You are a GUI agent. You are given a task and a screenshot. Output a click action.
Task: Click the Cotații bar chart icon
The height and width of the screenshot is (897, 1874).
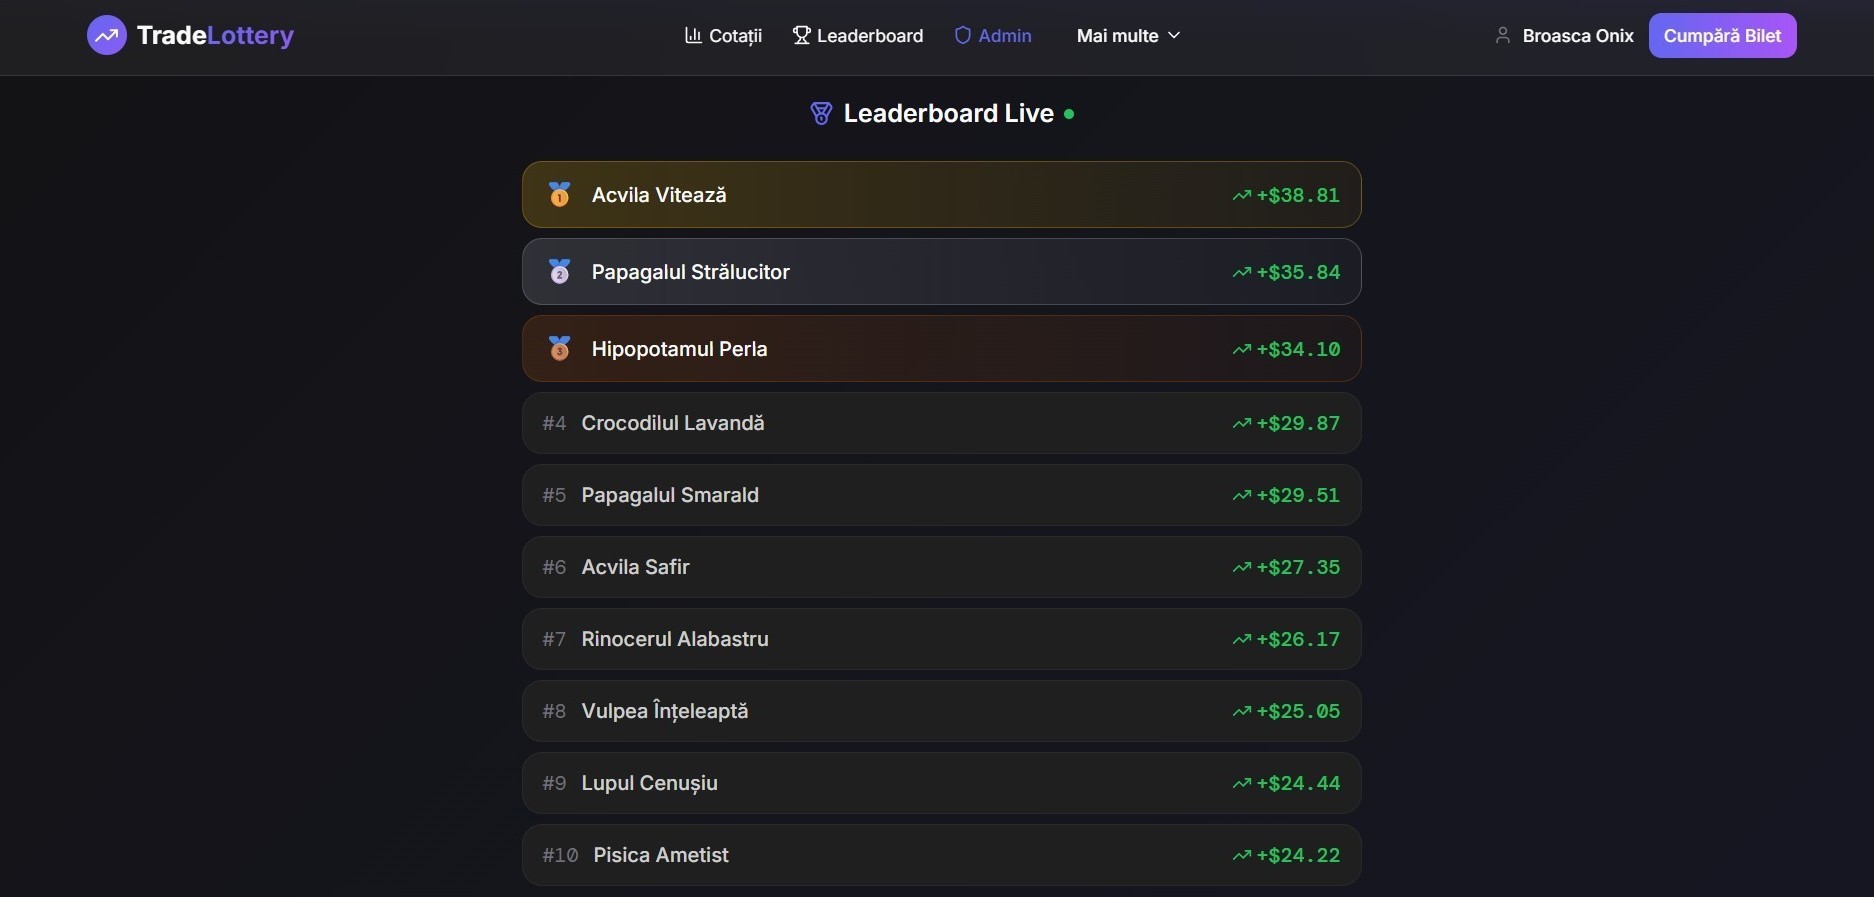click(x=693, y=35)
